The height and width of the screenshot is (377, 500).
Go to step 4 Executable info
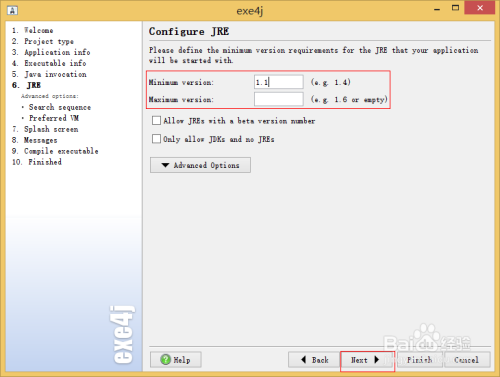click(49, 63)
